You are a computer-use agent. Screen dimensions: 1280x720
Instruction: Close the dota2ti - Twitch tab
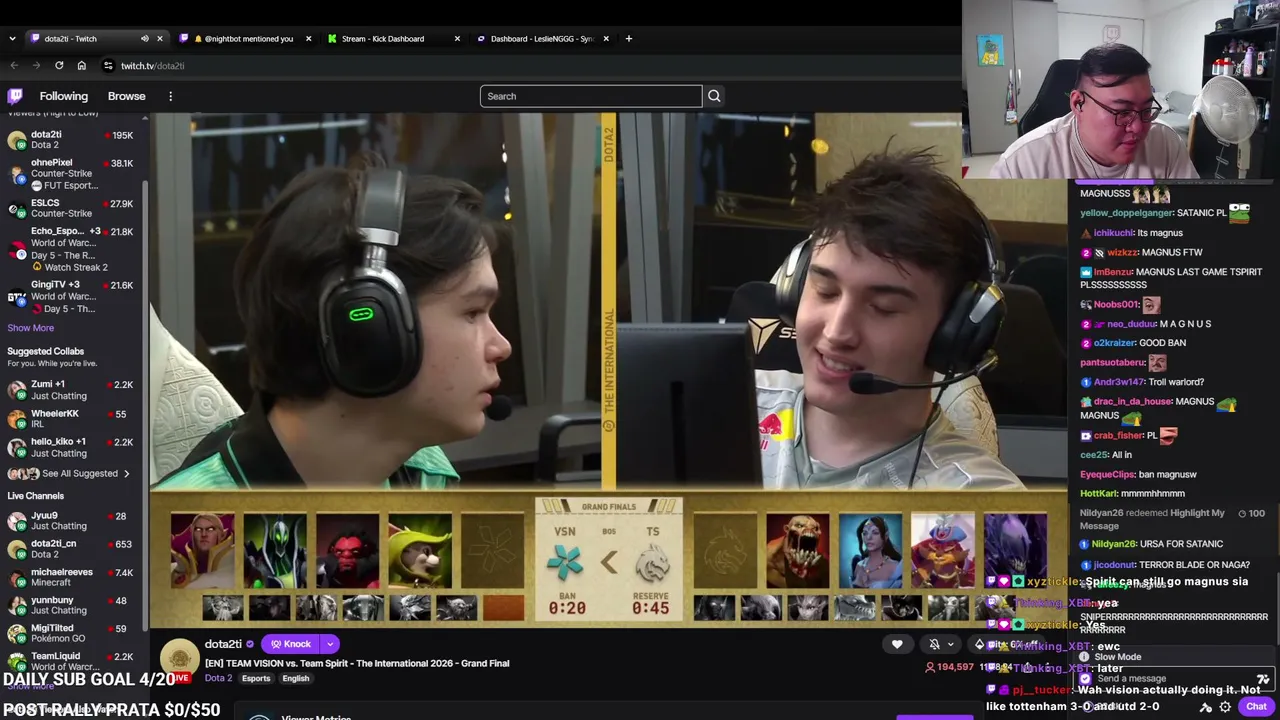tap(159, 39)
